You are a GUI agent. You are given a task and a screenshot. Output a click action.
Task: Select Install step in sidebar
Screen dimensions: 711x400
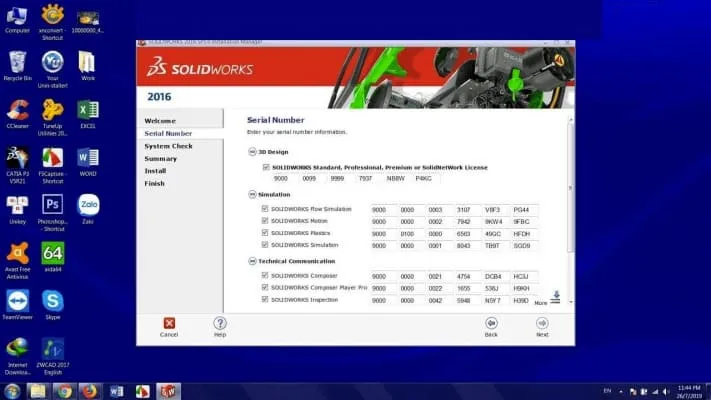point(155,171)
